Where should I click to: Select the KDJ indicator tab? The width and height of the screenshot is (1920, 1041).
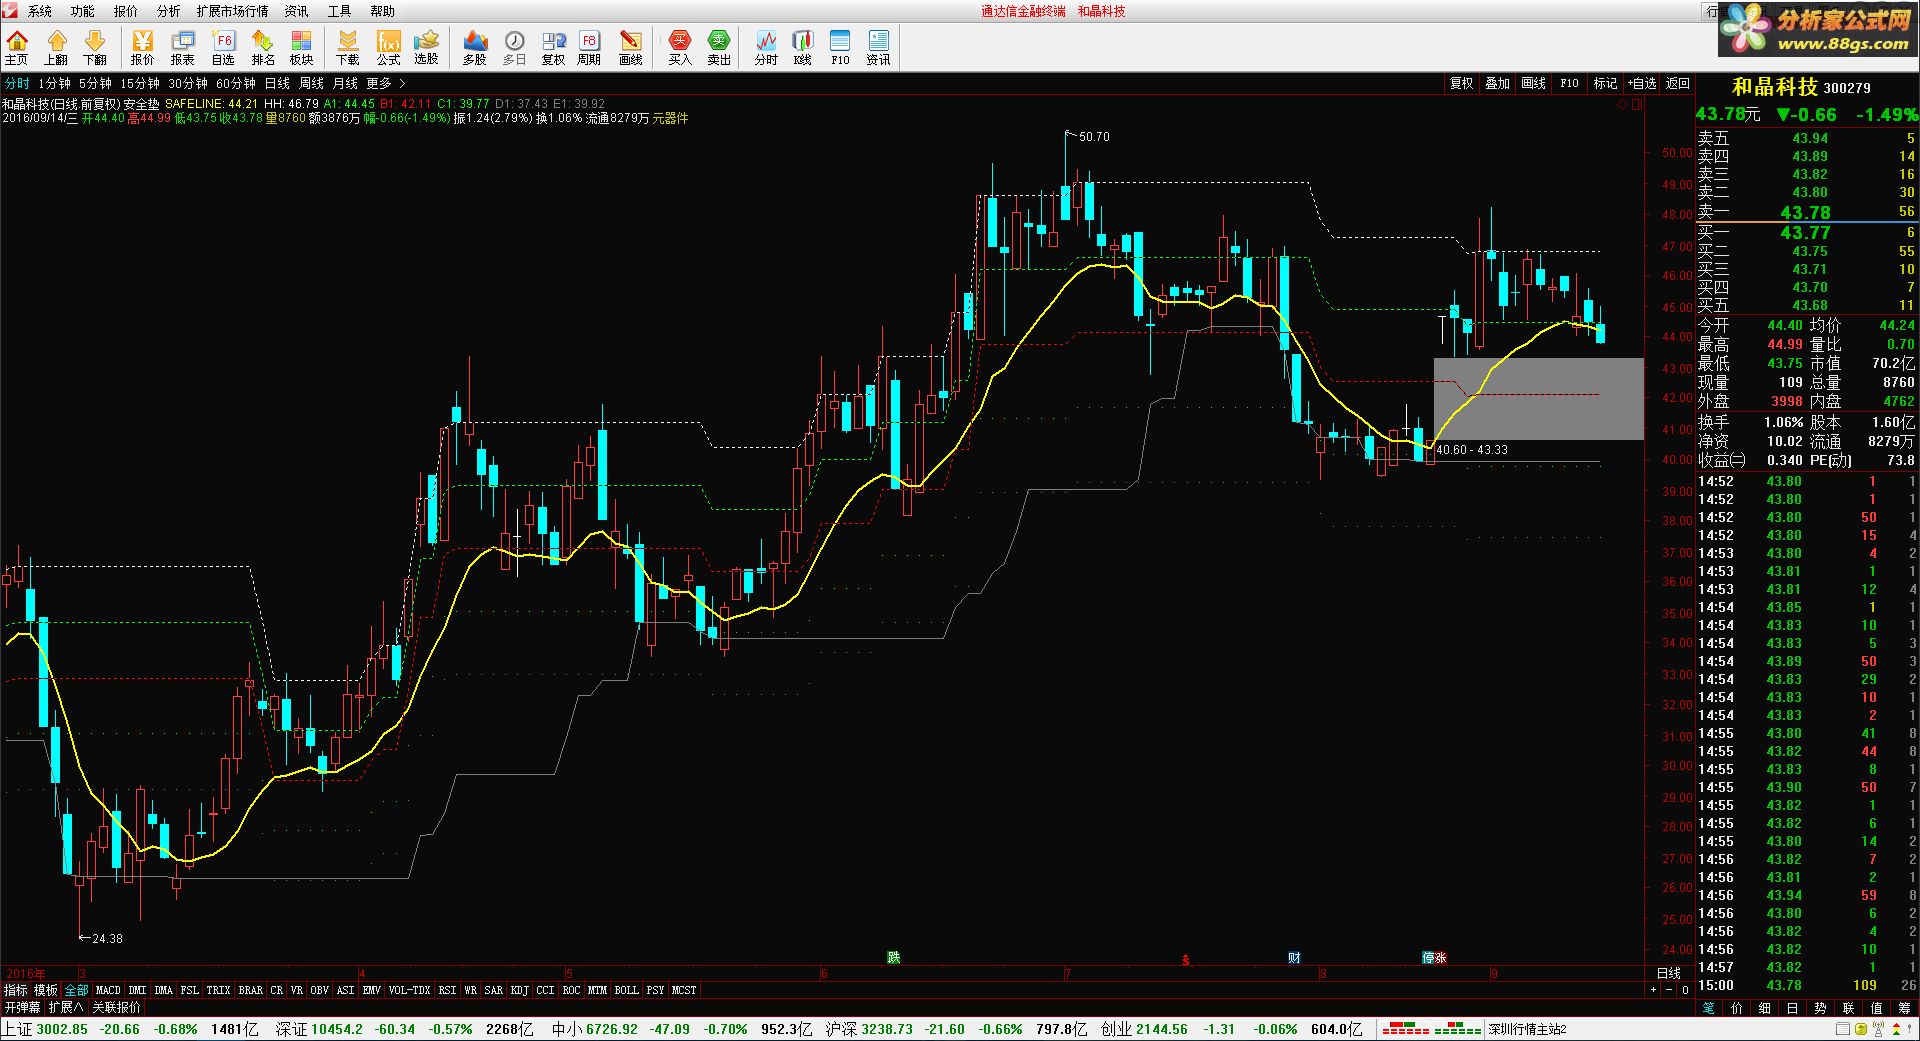pyautogui.click(x=519, y=990)
